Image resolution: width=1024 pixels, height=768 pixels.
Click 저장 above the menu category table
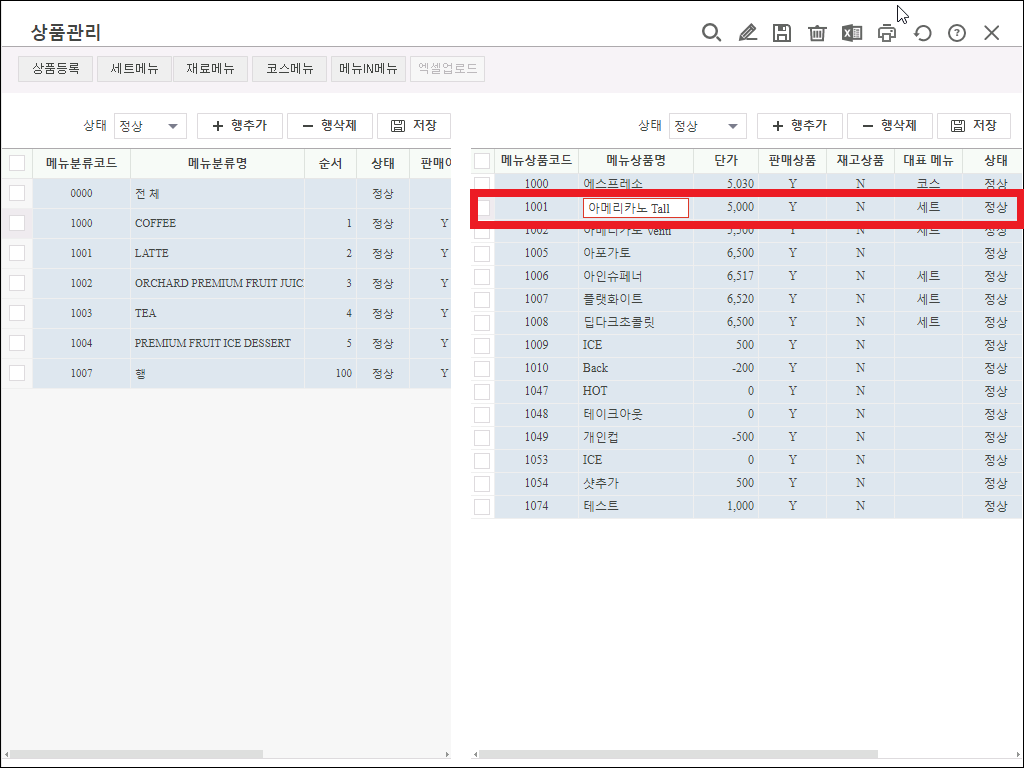(414, 126)
